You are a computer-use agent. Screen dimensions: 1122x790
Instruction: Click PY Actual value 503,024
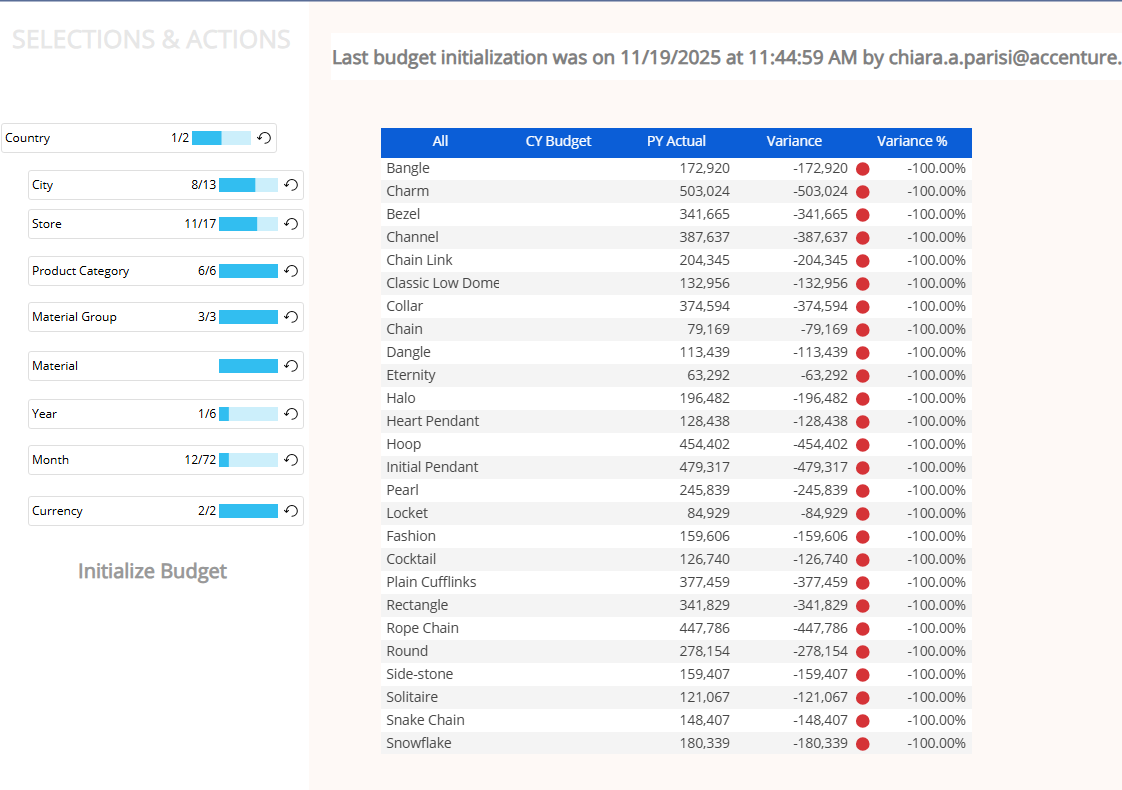(705, 191)
